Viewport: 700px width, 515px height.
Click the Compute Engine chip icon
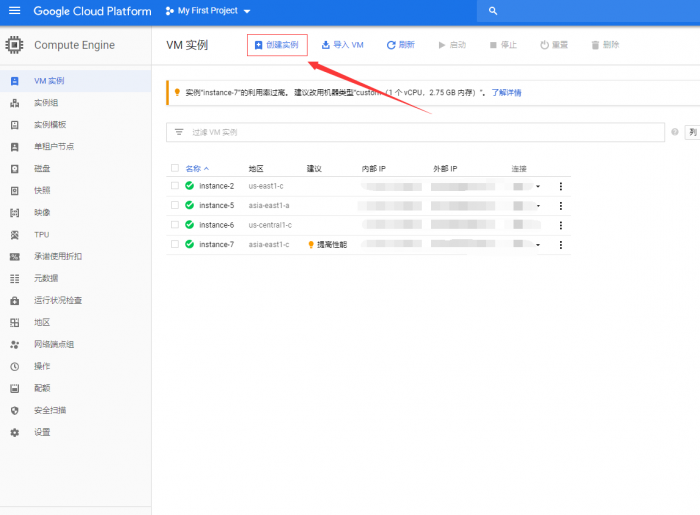[14, 45]
